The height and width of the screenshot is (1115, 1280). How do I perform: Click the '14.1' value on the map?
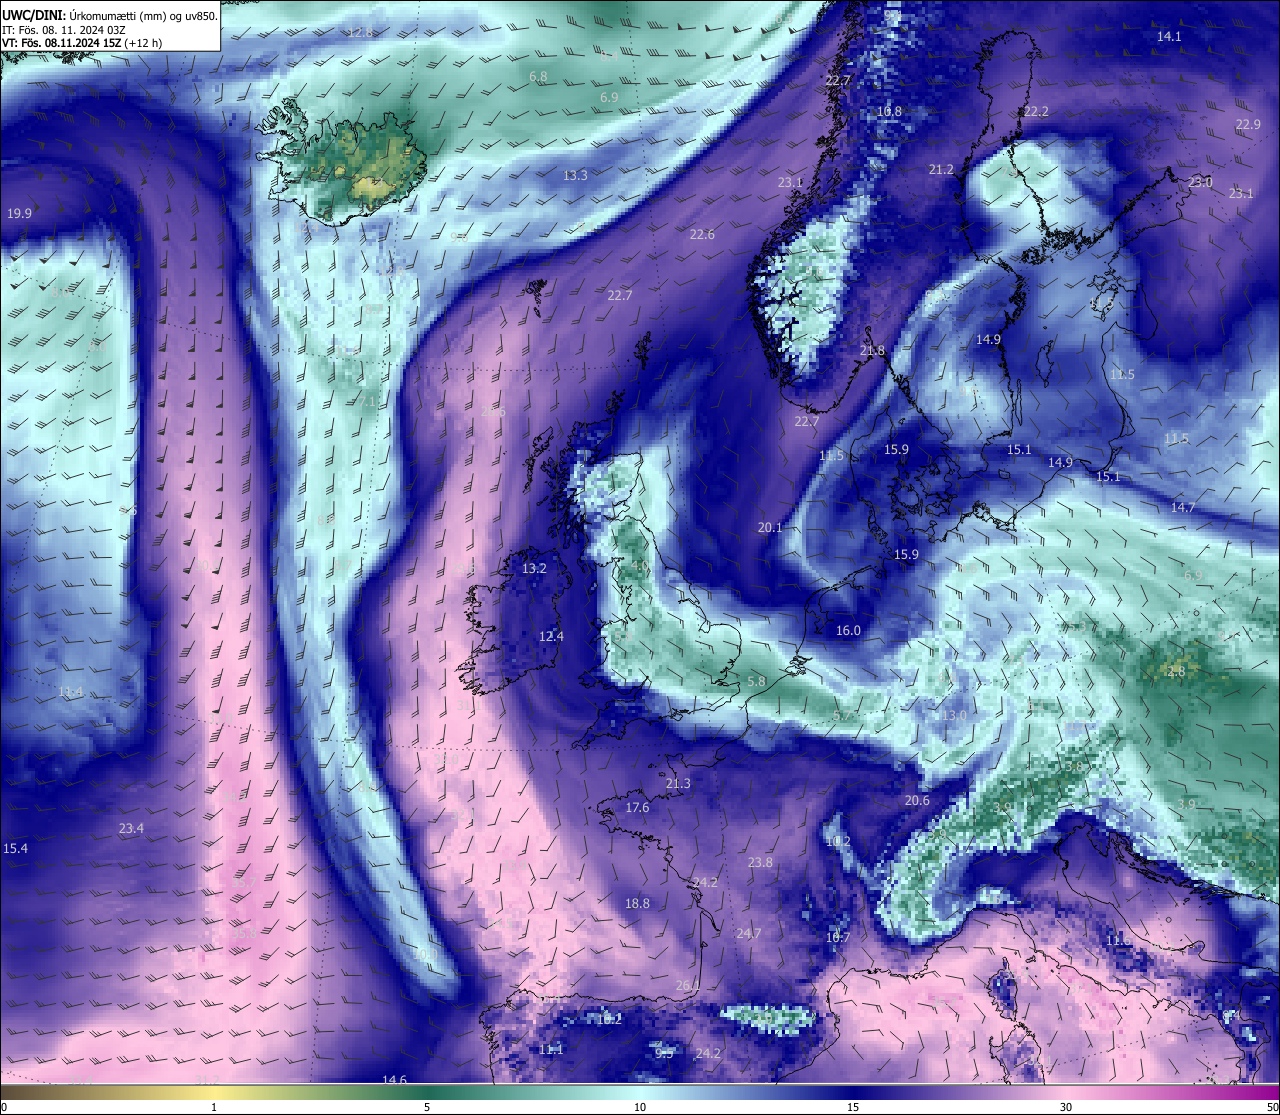1169,37
